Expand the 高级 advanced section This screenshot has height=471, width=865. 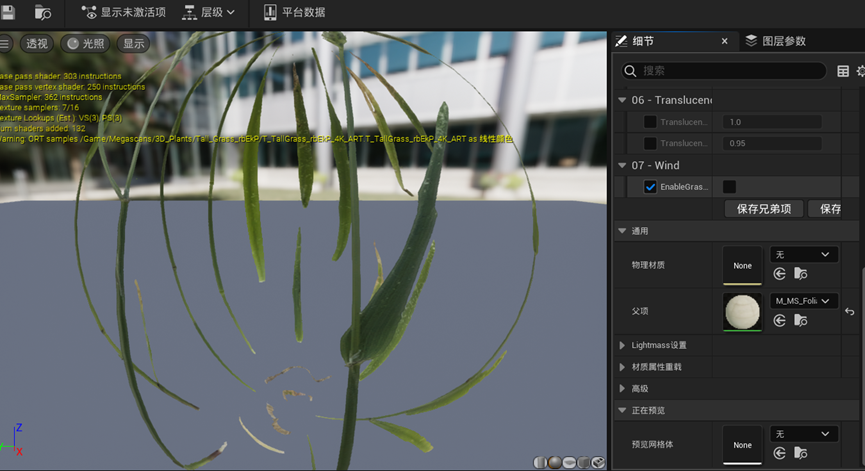(x=622, y=388)
